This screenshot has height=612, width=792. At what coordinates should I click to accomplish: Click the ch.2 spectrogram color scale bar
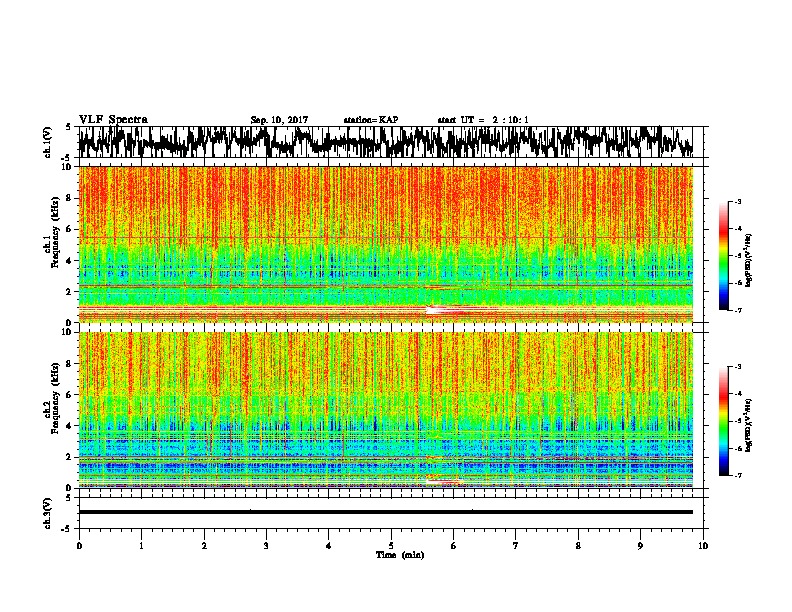click(x=724, y=421)
